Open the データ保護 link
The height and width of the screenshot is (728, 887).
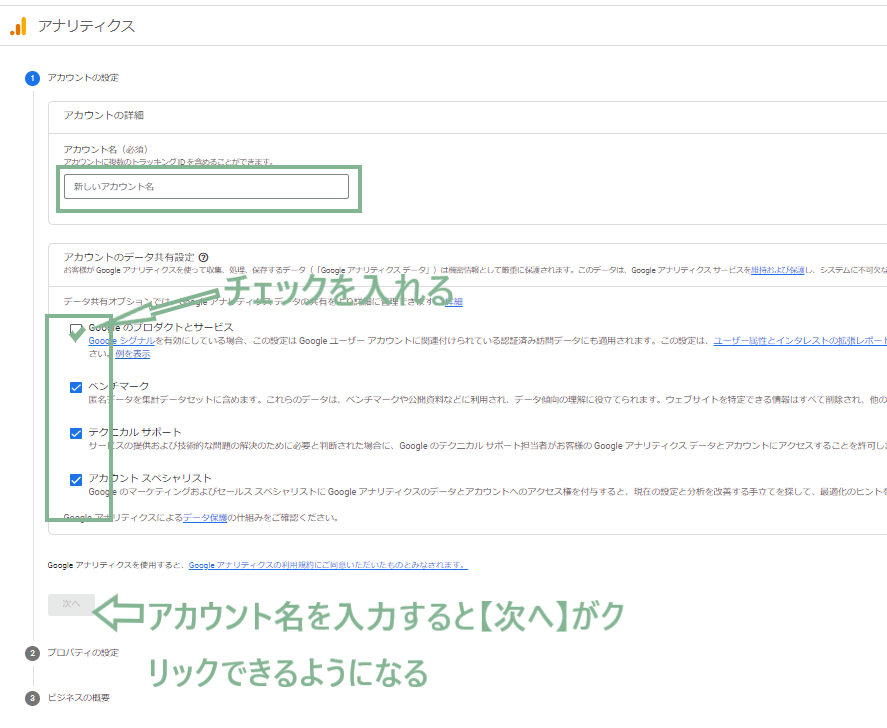click(x=205, y=518)
